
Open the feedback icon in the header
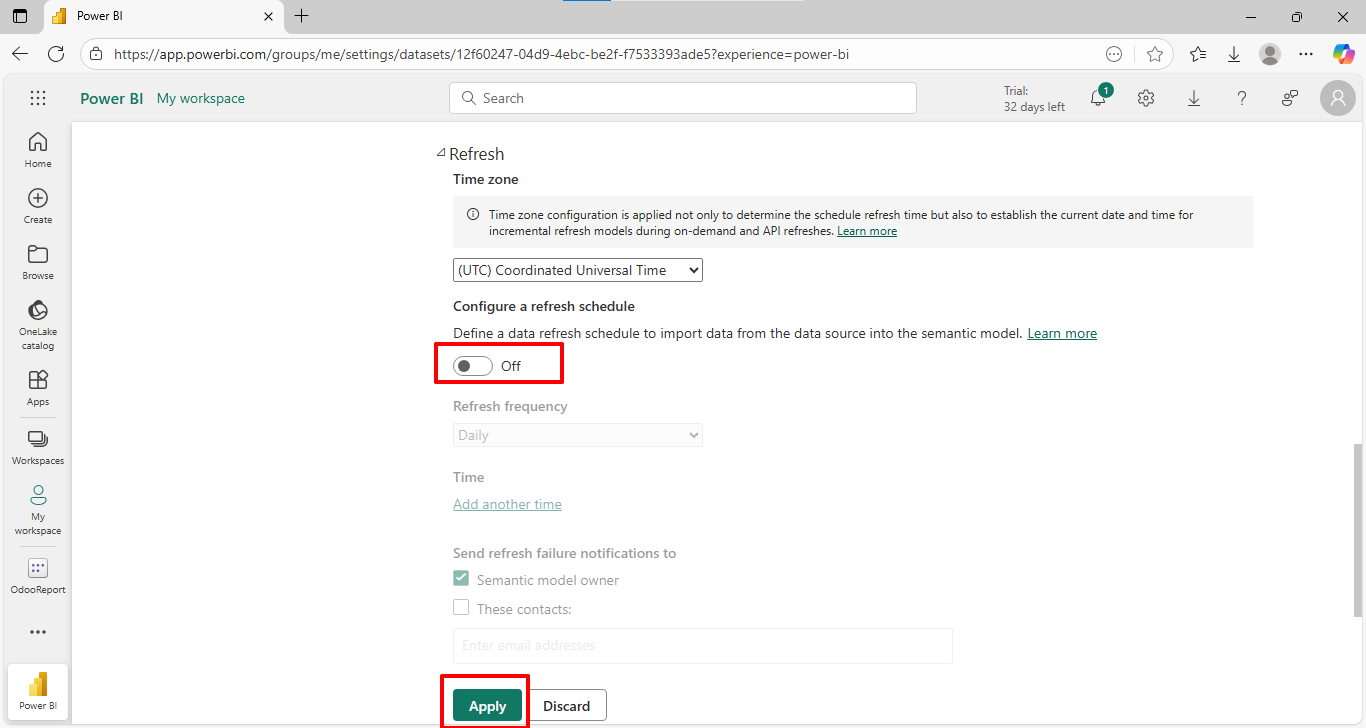(x=1290, y=98)
